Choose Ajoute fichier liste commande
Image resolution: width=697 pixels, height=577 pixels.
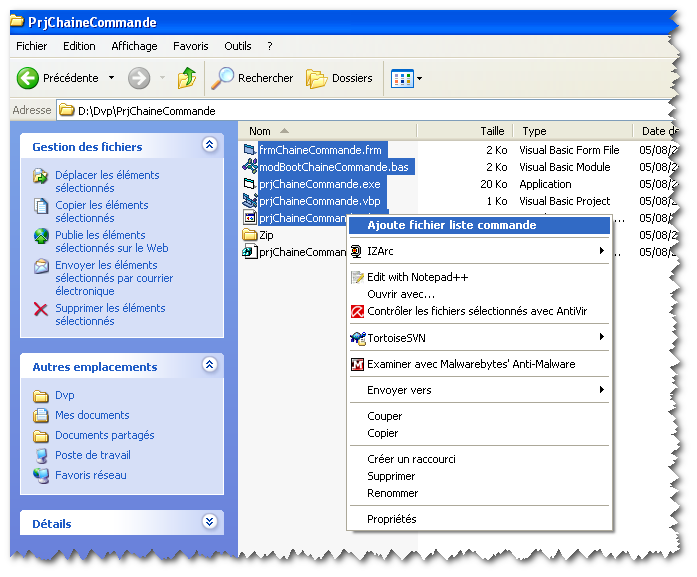451,225
